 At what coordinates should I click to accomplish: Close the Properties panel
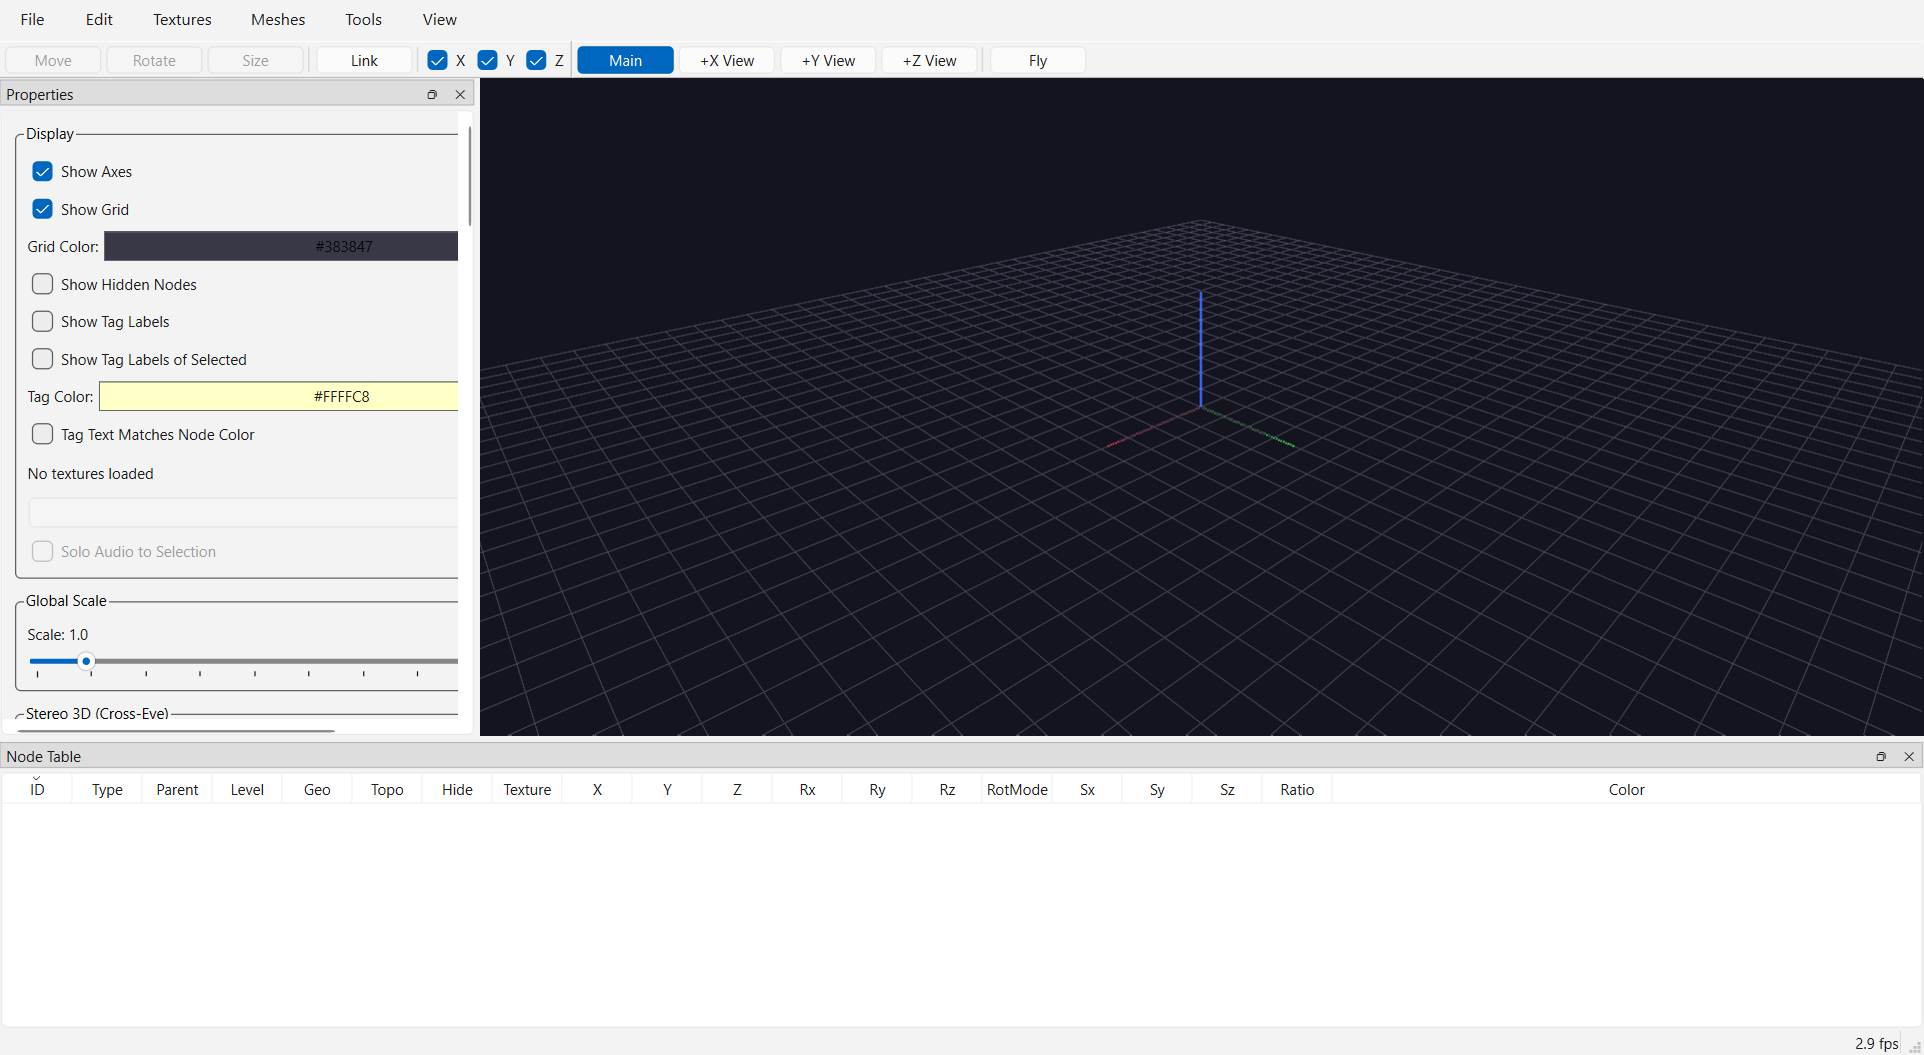pos(460,94)
